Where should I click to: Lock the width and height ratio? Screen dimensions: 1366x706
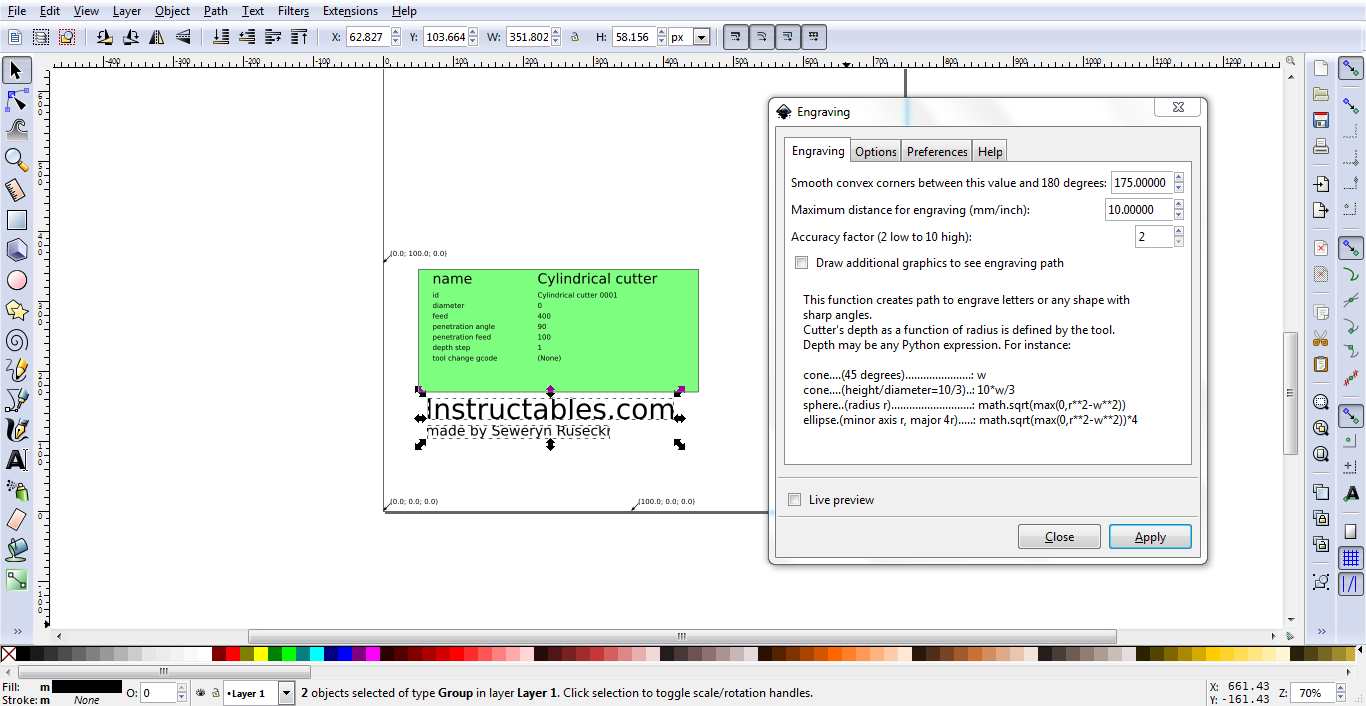577,37
